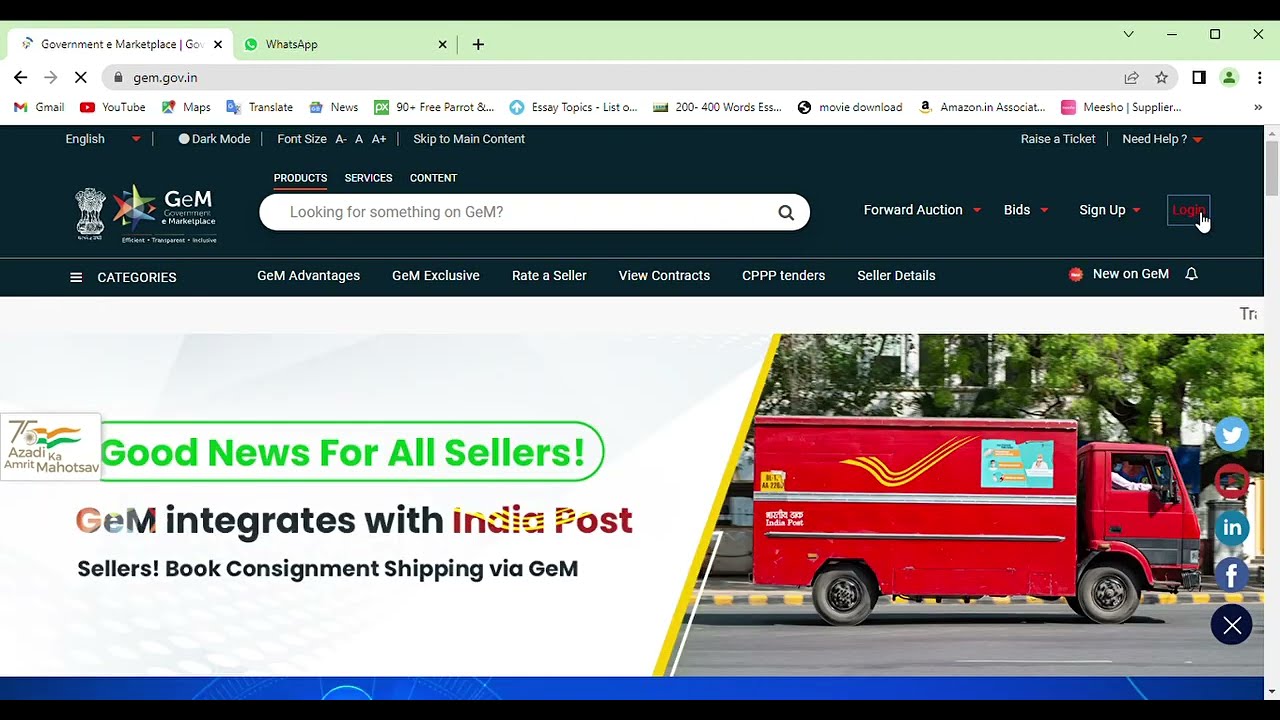
Task: Open CPPP tenders menu item
Action: (x=783, y=276)
